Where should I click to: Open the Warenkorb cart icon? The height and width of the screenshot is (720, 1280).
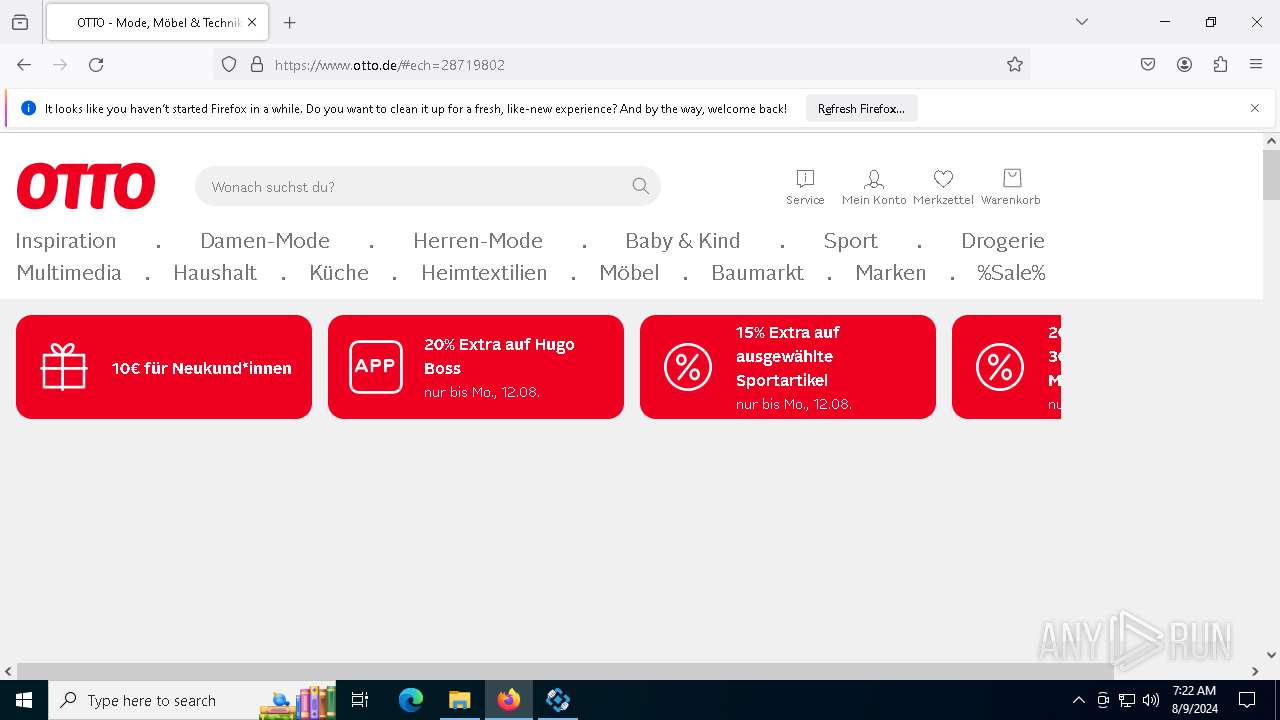pyautogui.click(x=1011, y=187)
